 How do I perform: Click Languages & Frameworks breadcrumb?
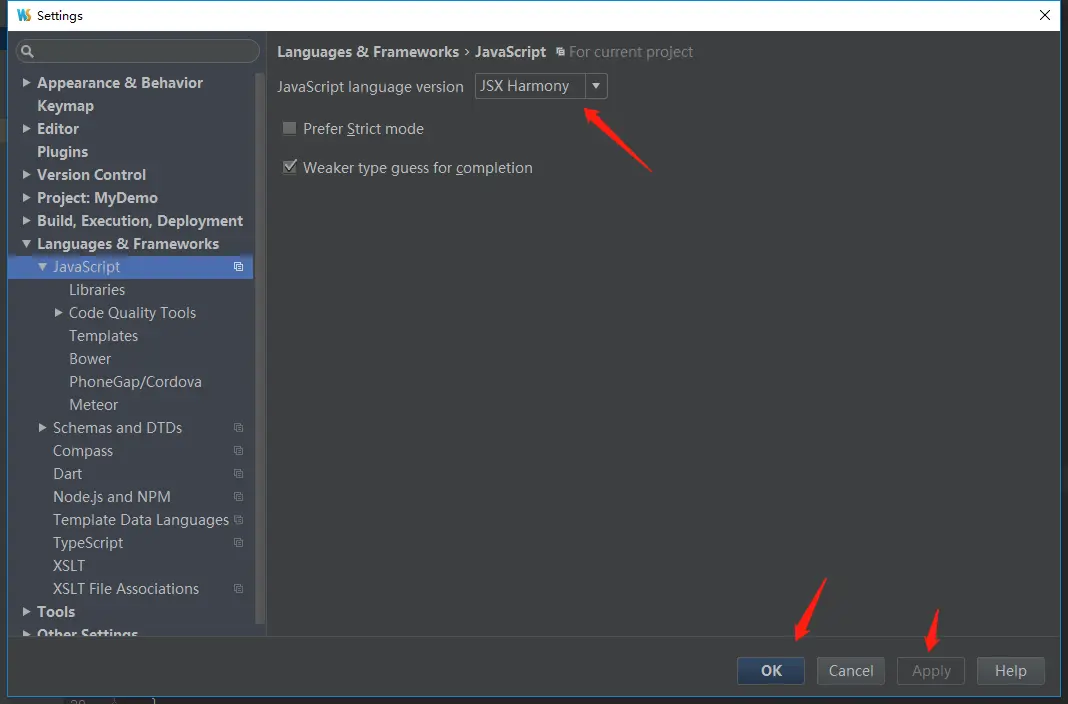coord(368,52)
